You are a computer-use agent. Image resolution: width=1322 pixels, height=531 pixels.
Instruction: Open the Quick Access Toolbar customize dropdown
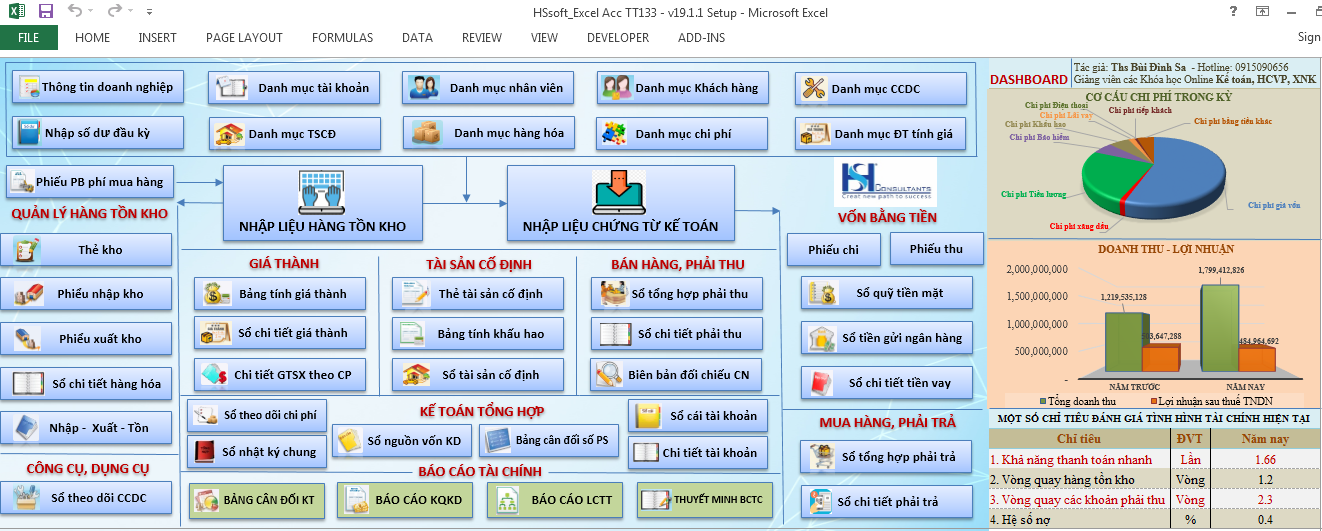(150, 13)
